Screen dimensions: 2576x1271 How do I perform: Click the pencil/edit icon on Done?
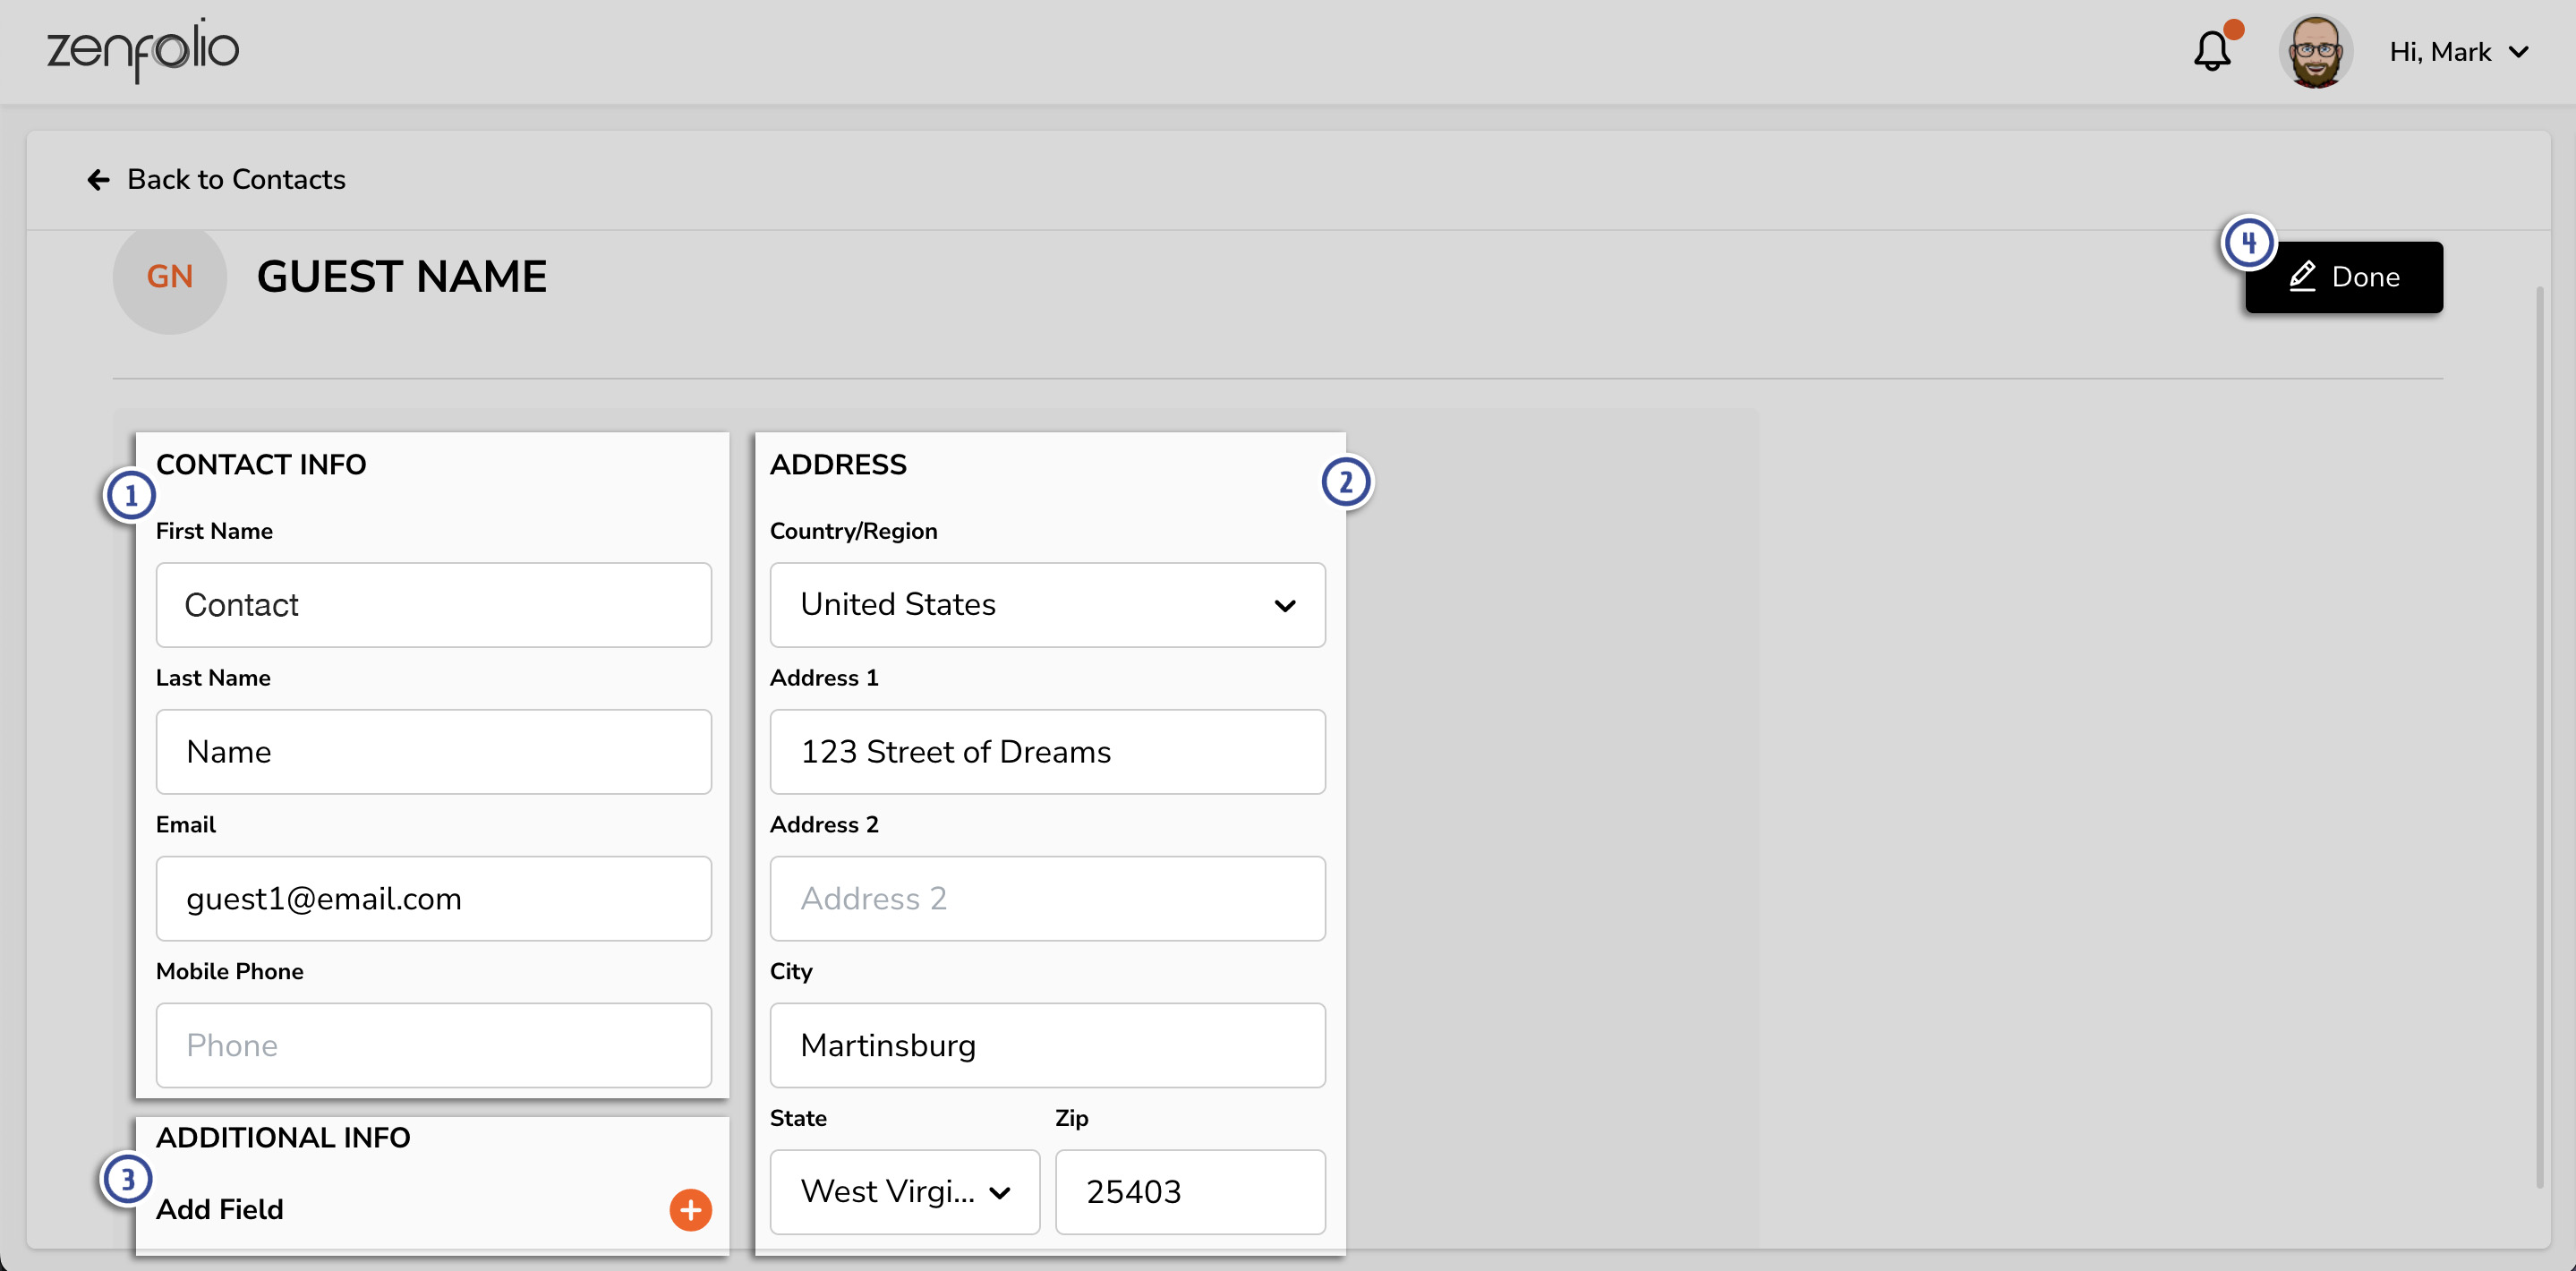point(2301,276)
